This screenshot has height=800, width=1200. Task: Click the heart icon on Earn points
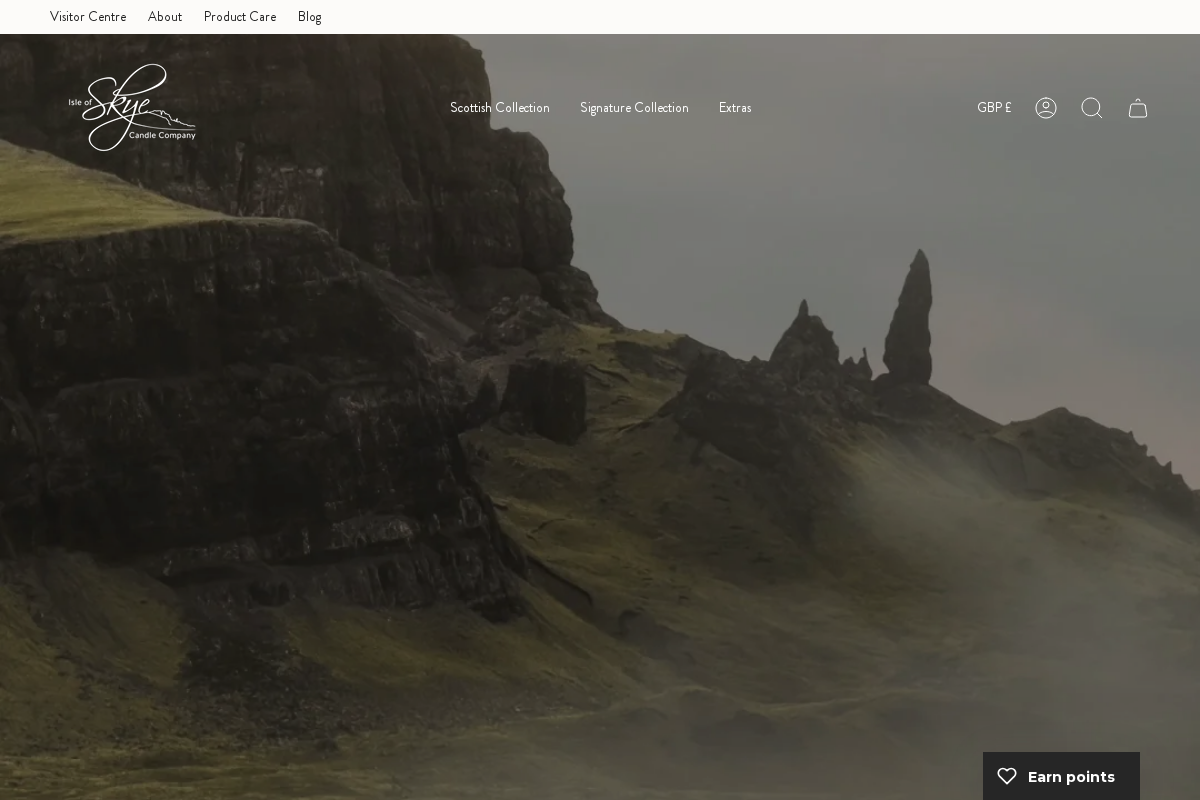click(x=1007, y=776)
